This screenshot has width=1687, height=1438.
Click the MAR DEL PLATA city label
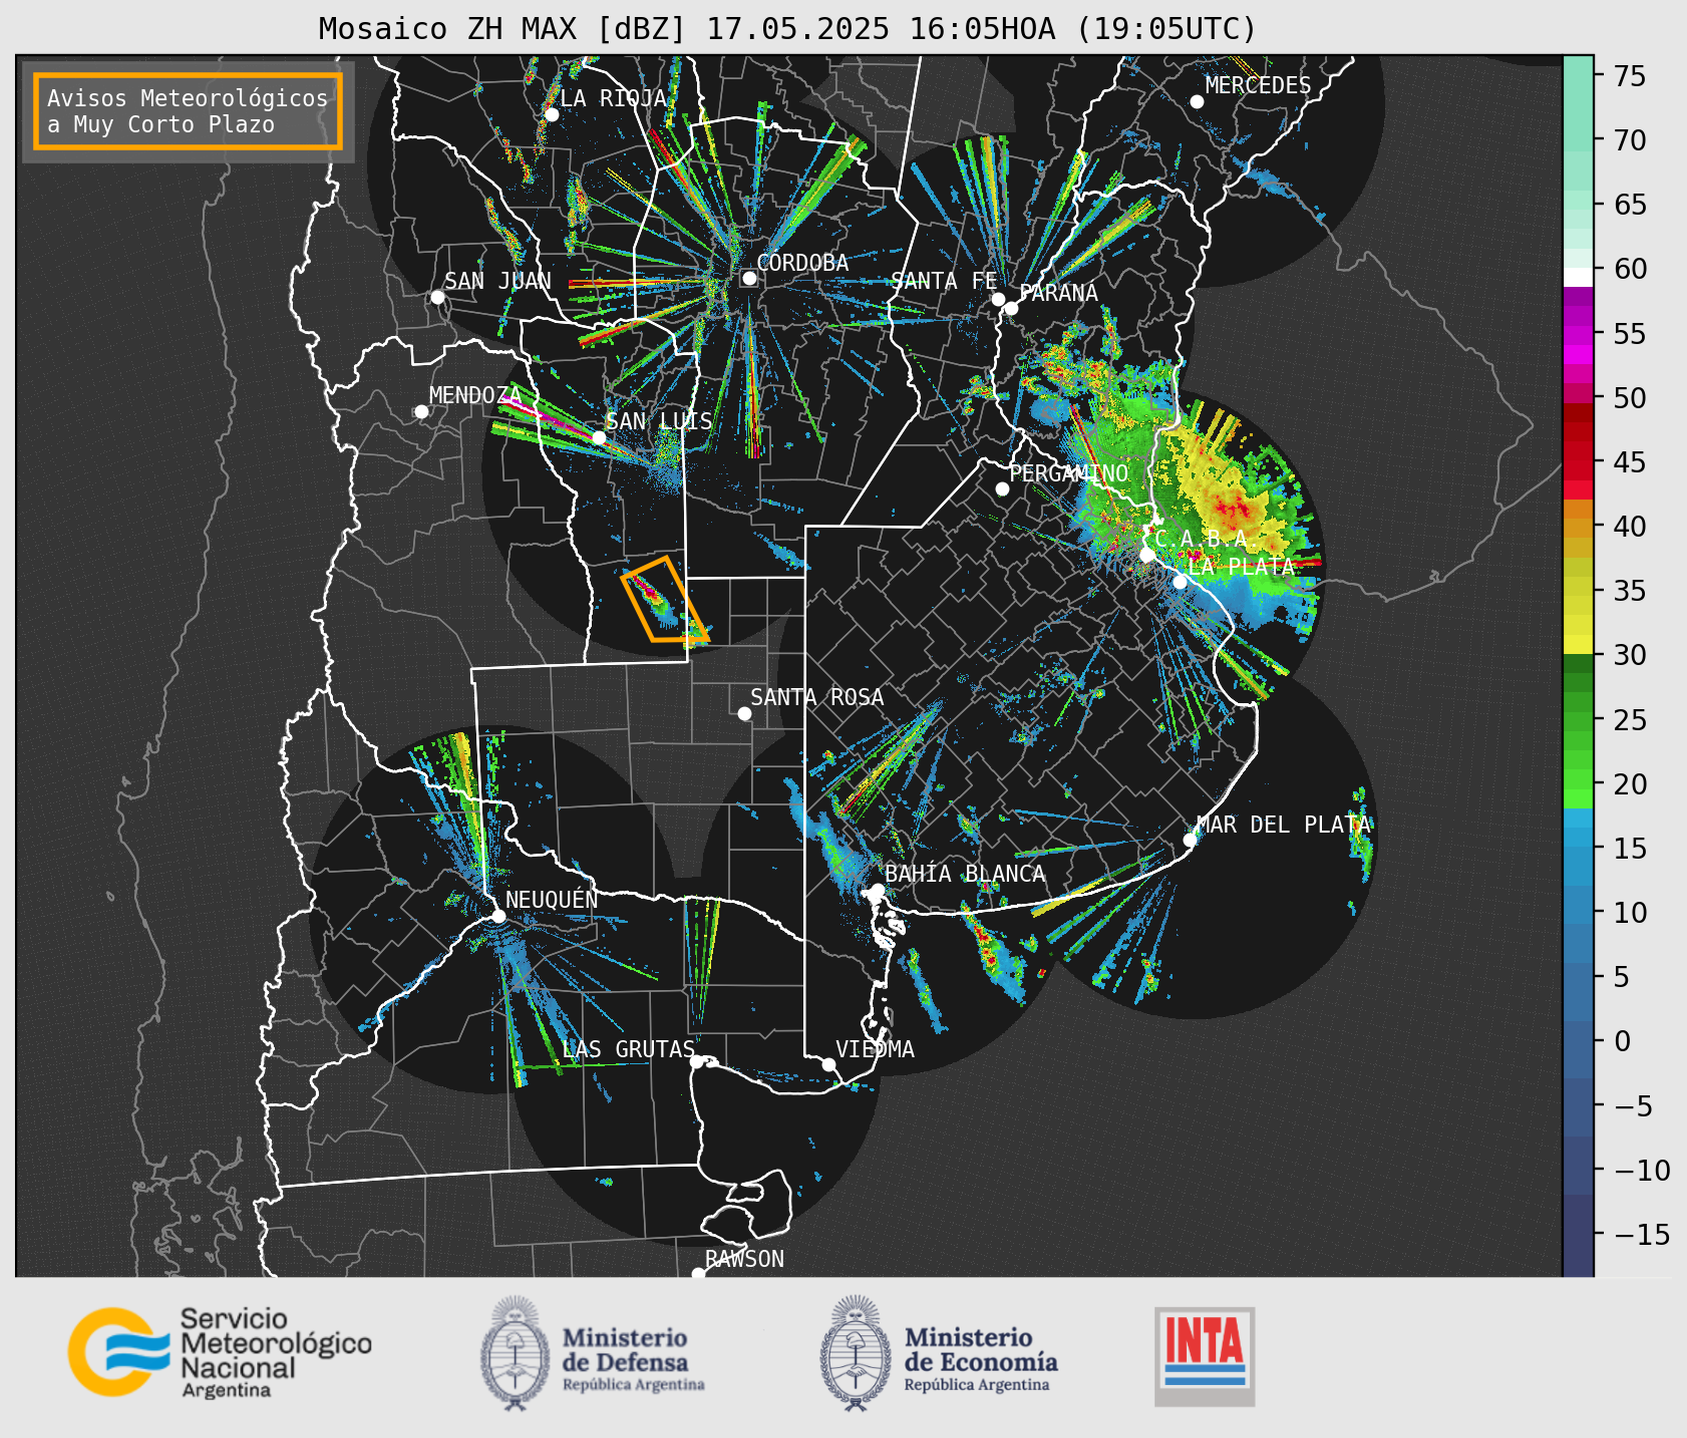pos(1284,824)
